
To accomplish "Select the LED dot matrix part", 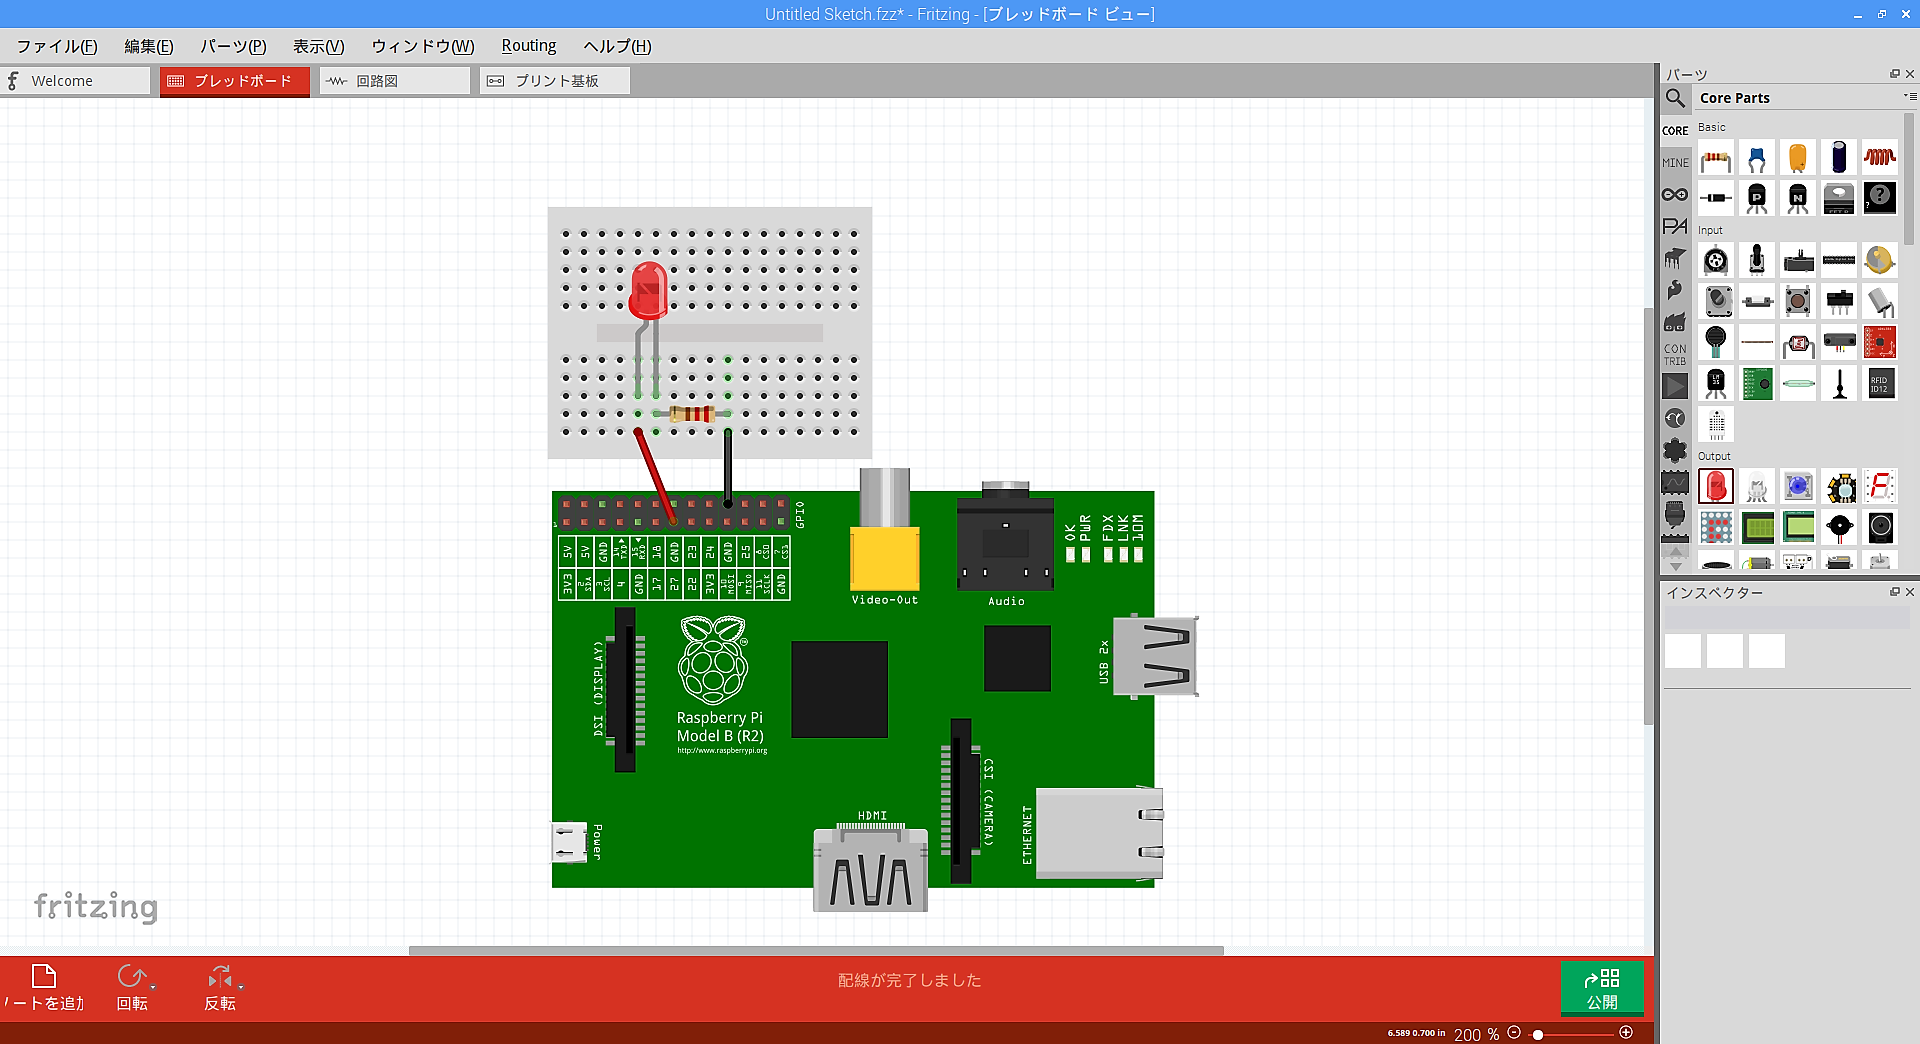I will click(x=1716, y=527).
